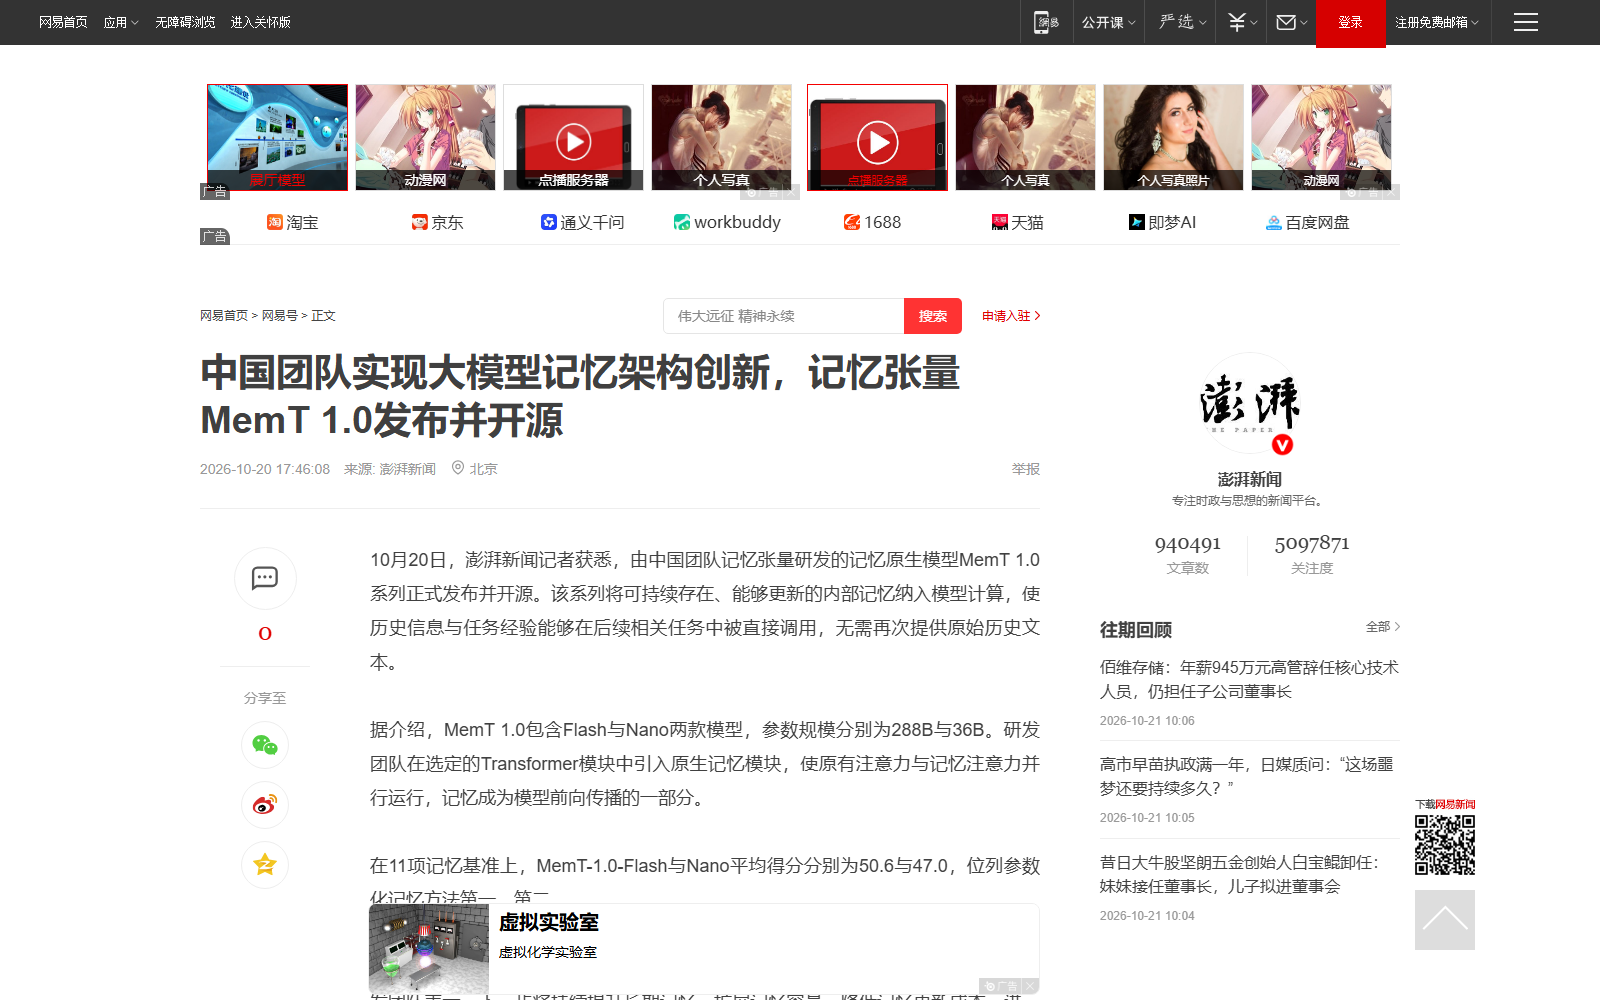Expand the mail envelope dropdown

coord(1292,22)
